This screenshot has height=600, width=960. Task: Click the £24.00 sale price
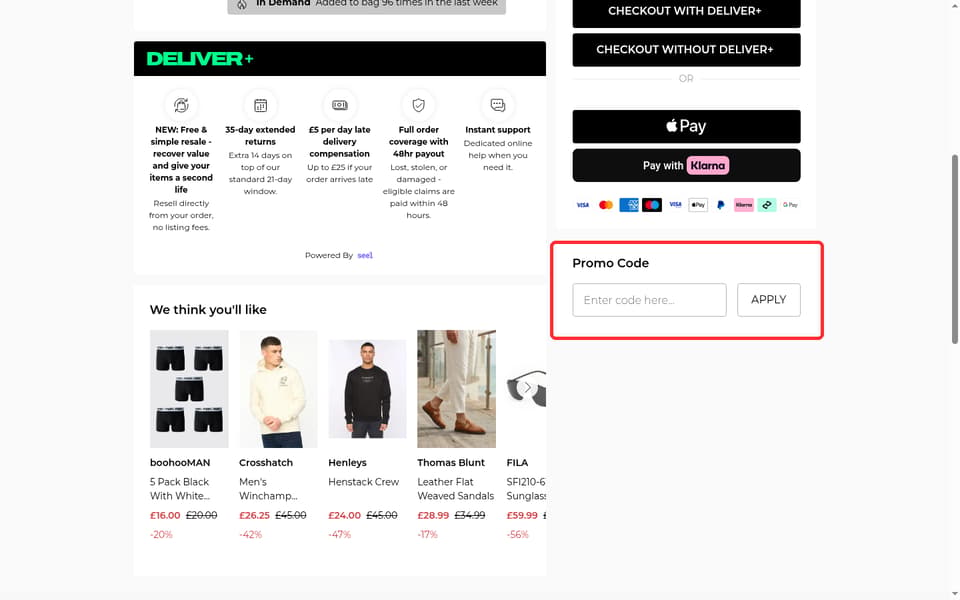point(344,516)
